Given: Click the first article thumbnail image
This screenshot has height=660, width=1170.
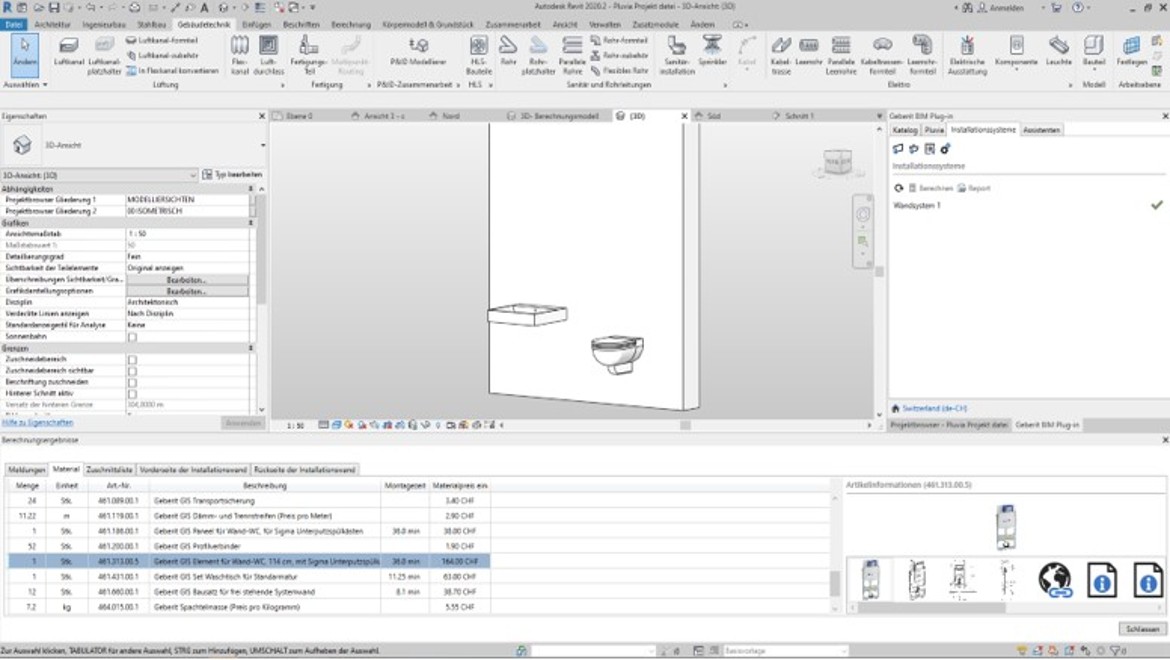Looking at the screenshot, I should coord(870,579).
